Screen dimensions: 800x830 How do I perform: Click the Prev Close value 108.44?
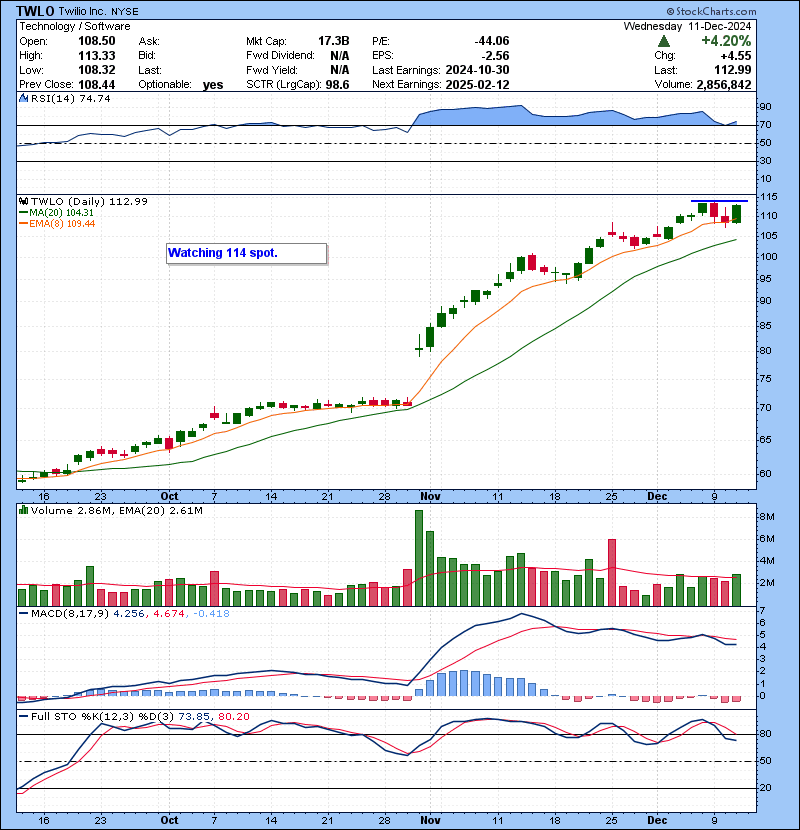pos(96,84)
